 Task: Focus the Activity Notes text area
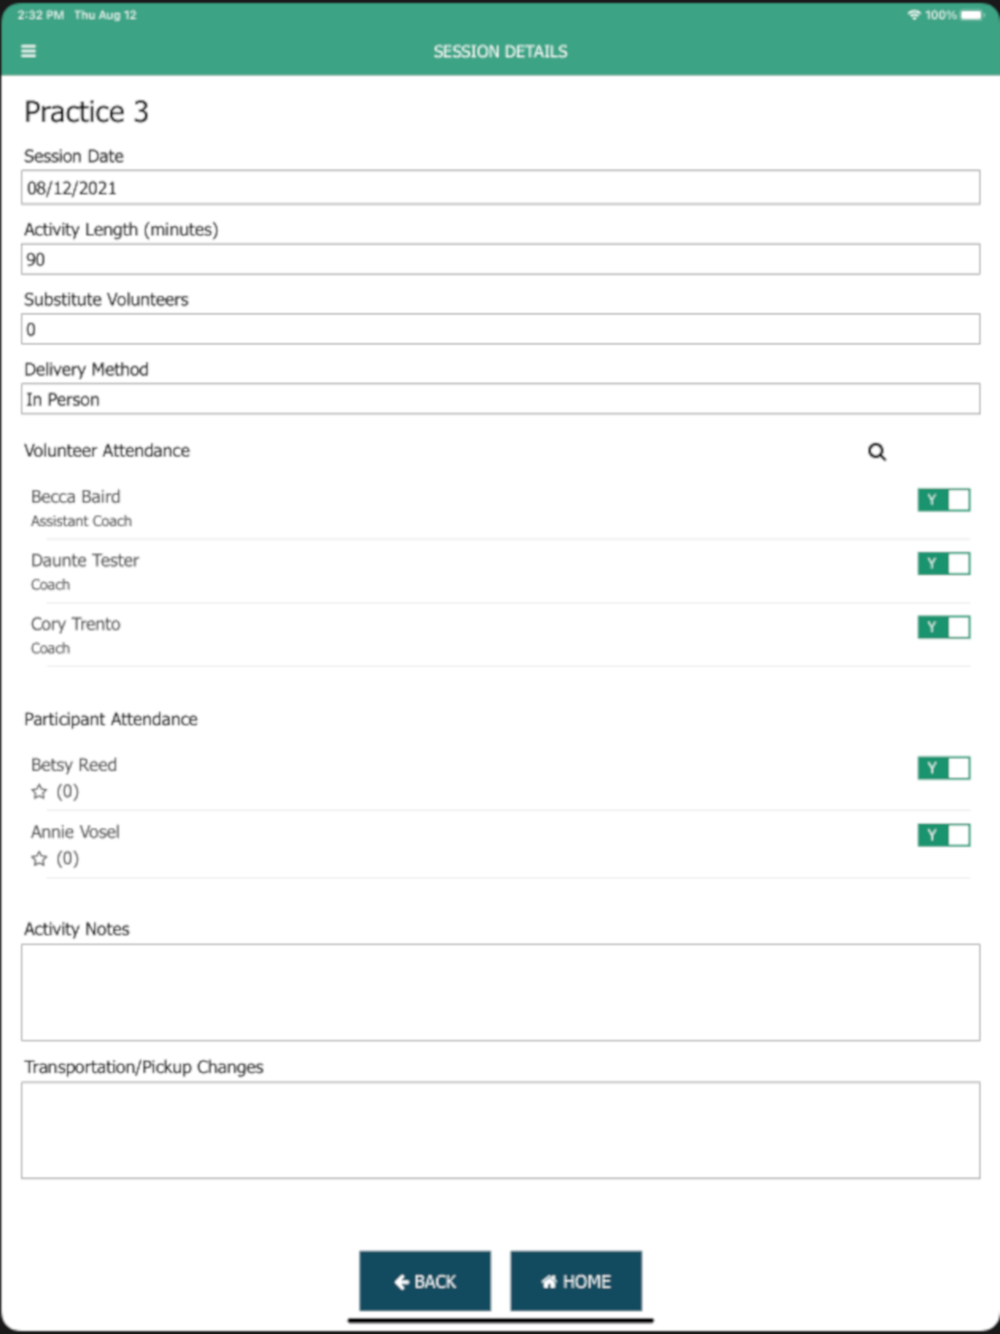pyautogui.click(x=500, y=992)
